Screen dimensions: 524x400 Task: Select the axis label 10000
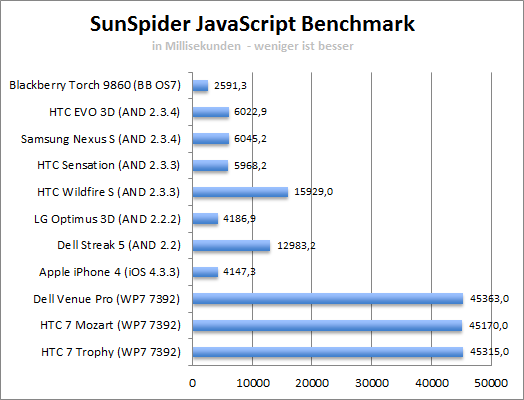coord(253,383)
